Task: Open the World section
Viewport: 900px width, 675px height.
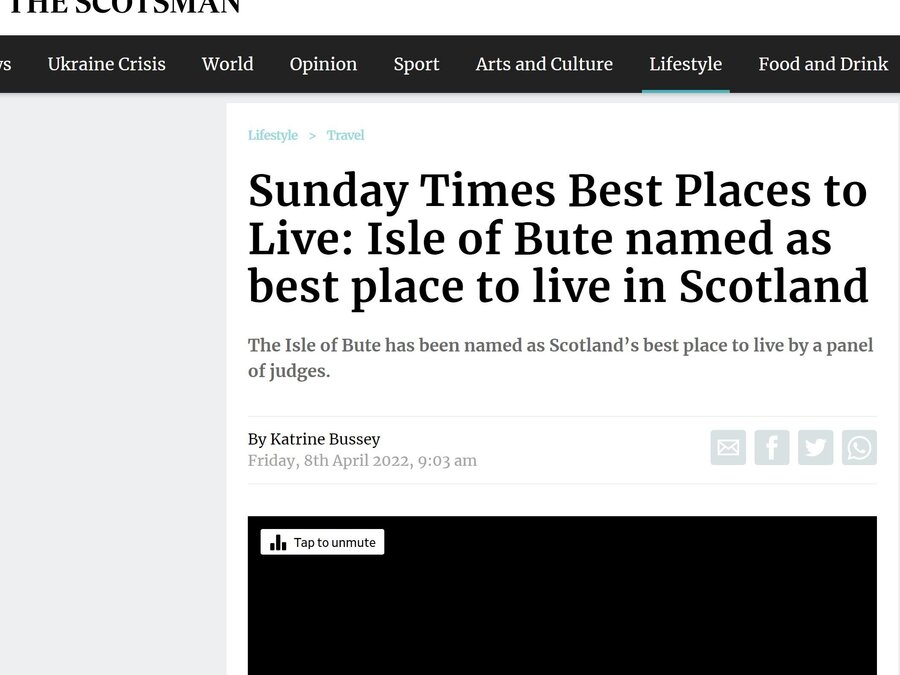Action: [x=227, y=64]
